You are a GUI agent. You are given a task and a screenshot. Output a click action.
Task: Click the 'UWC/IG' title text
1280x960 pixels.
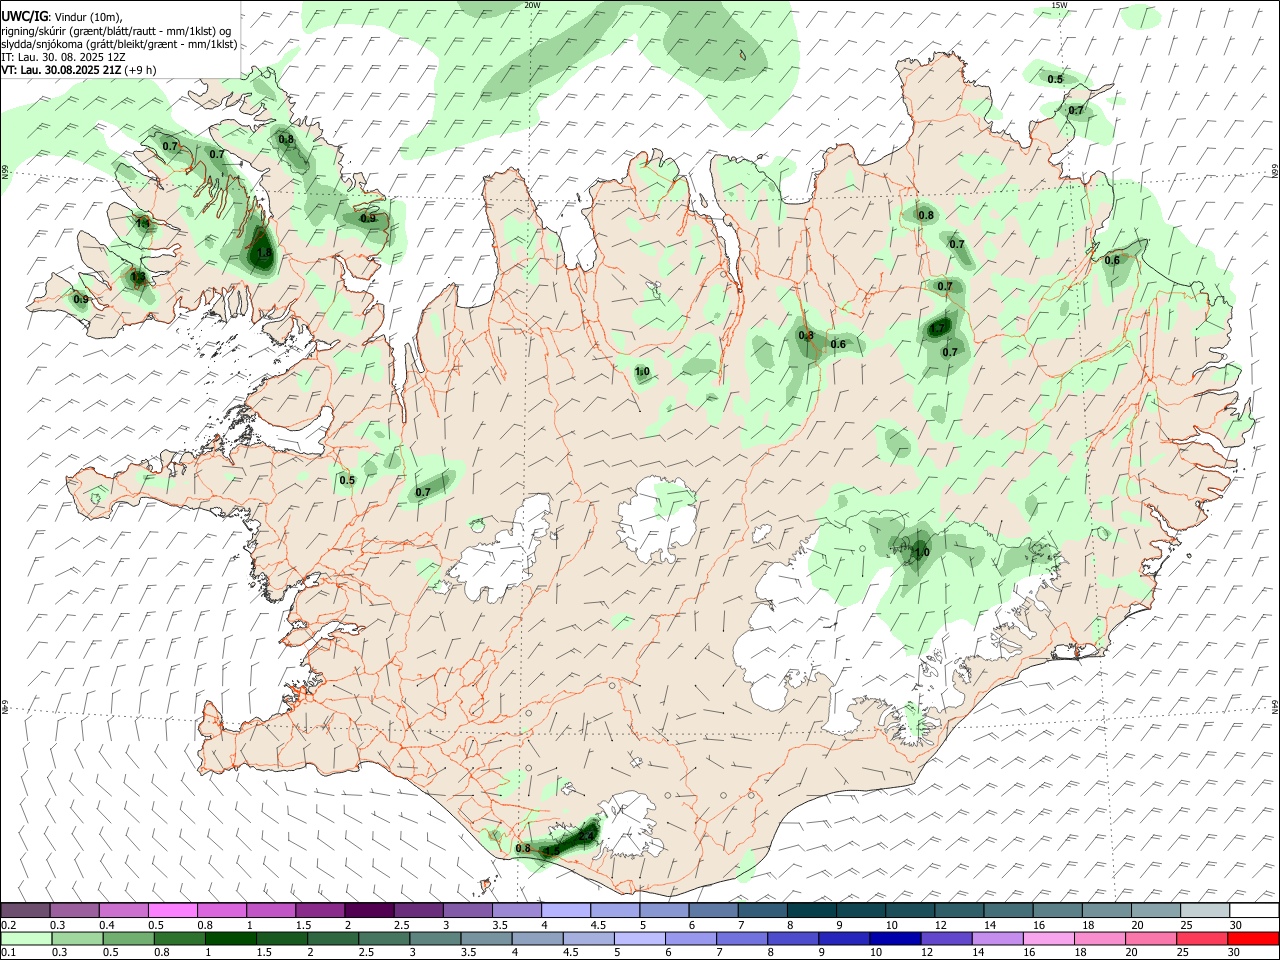pos(23,16)
